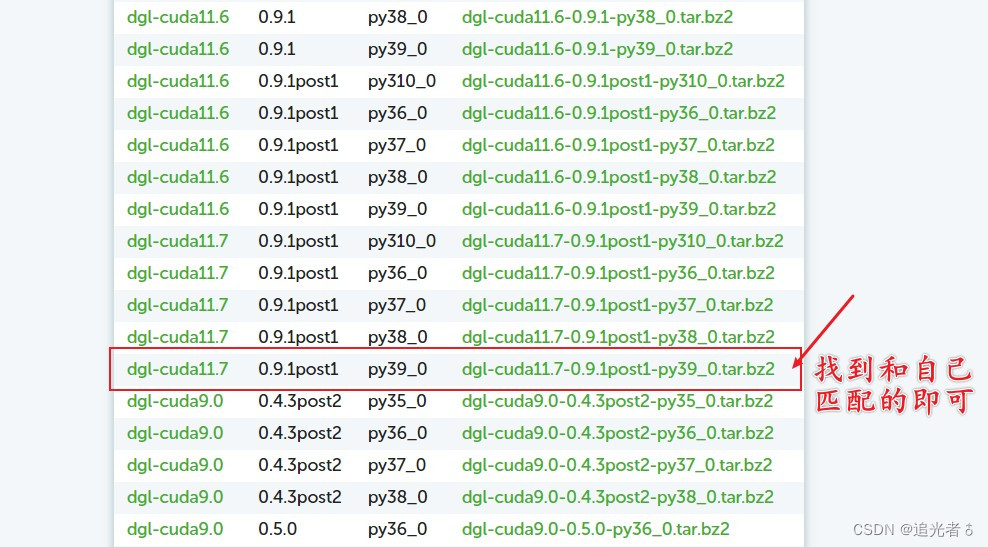Select 0.9.1post1 version in highlighted cuda11.7 py39_0 row

point(299,369)
